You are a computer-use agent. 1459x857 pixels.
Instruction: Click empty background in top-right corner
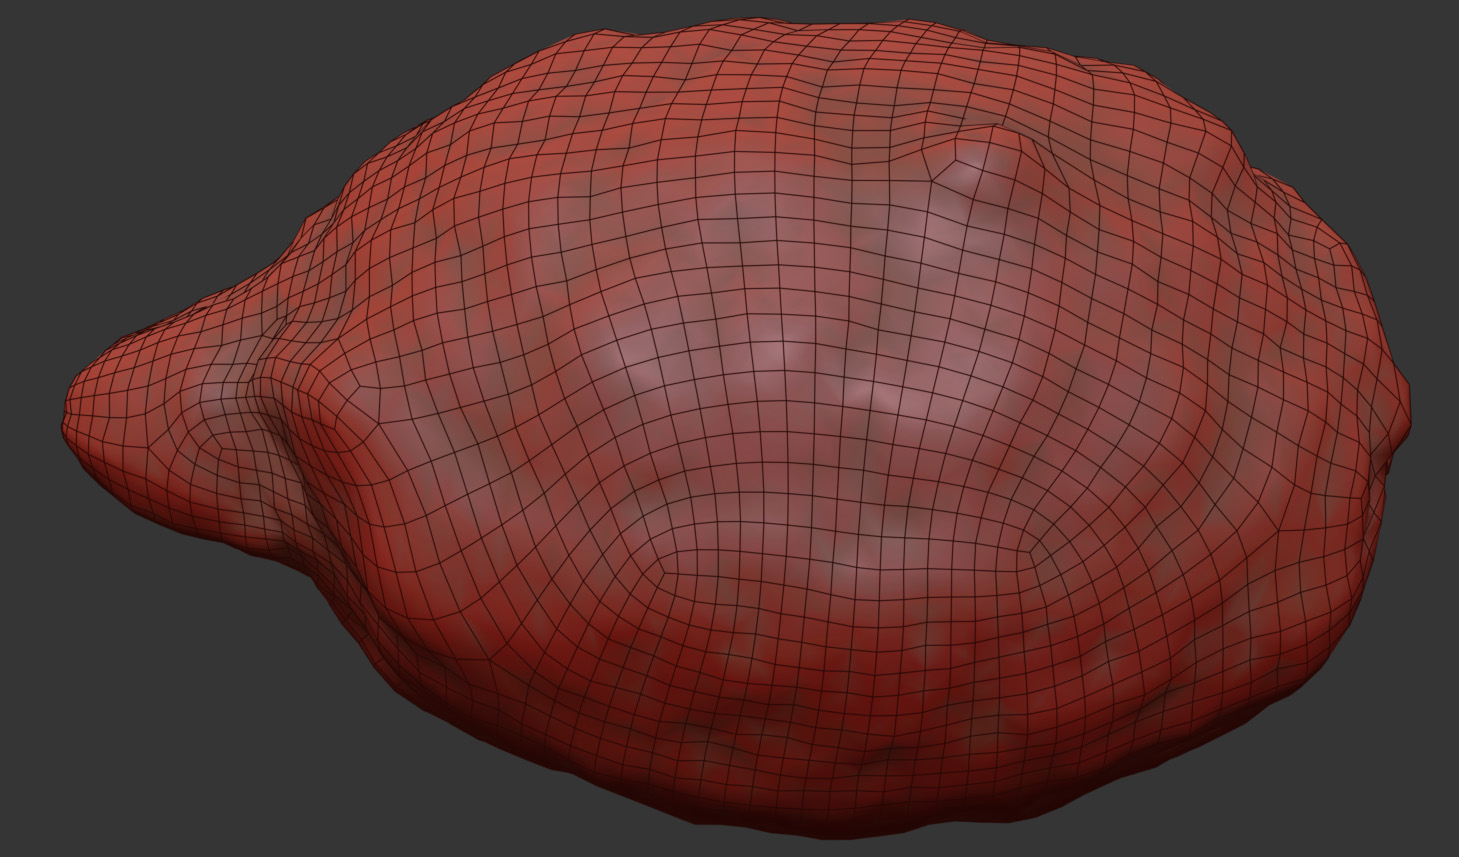pyautogui.click(x=1390, y=60)
